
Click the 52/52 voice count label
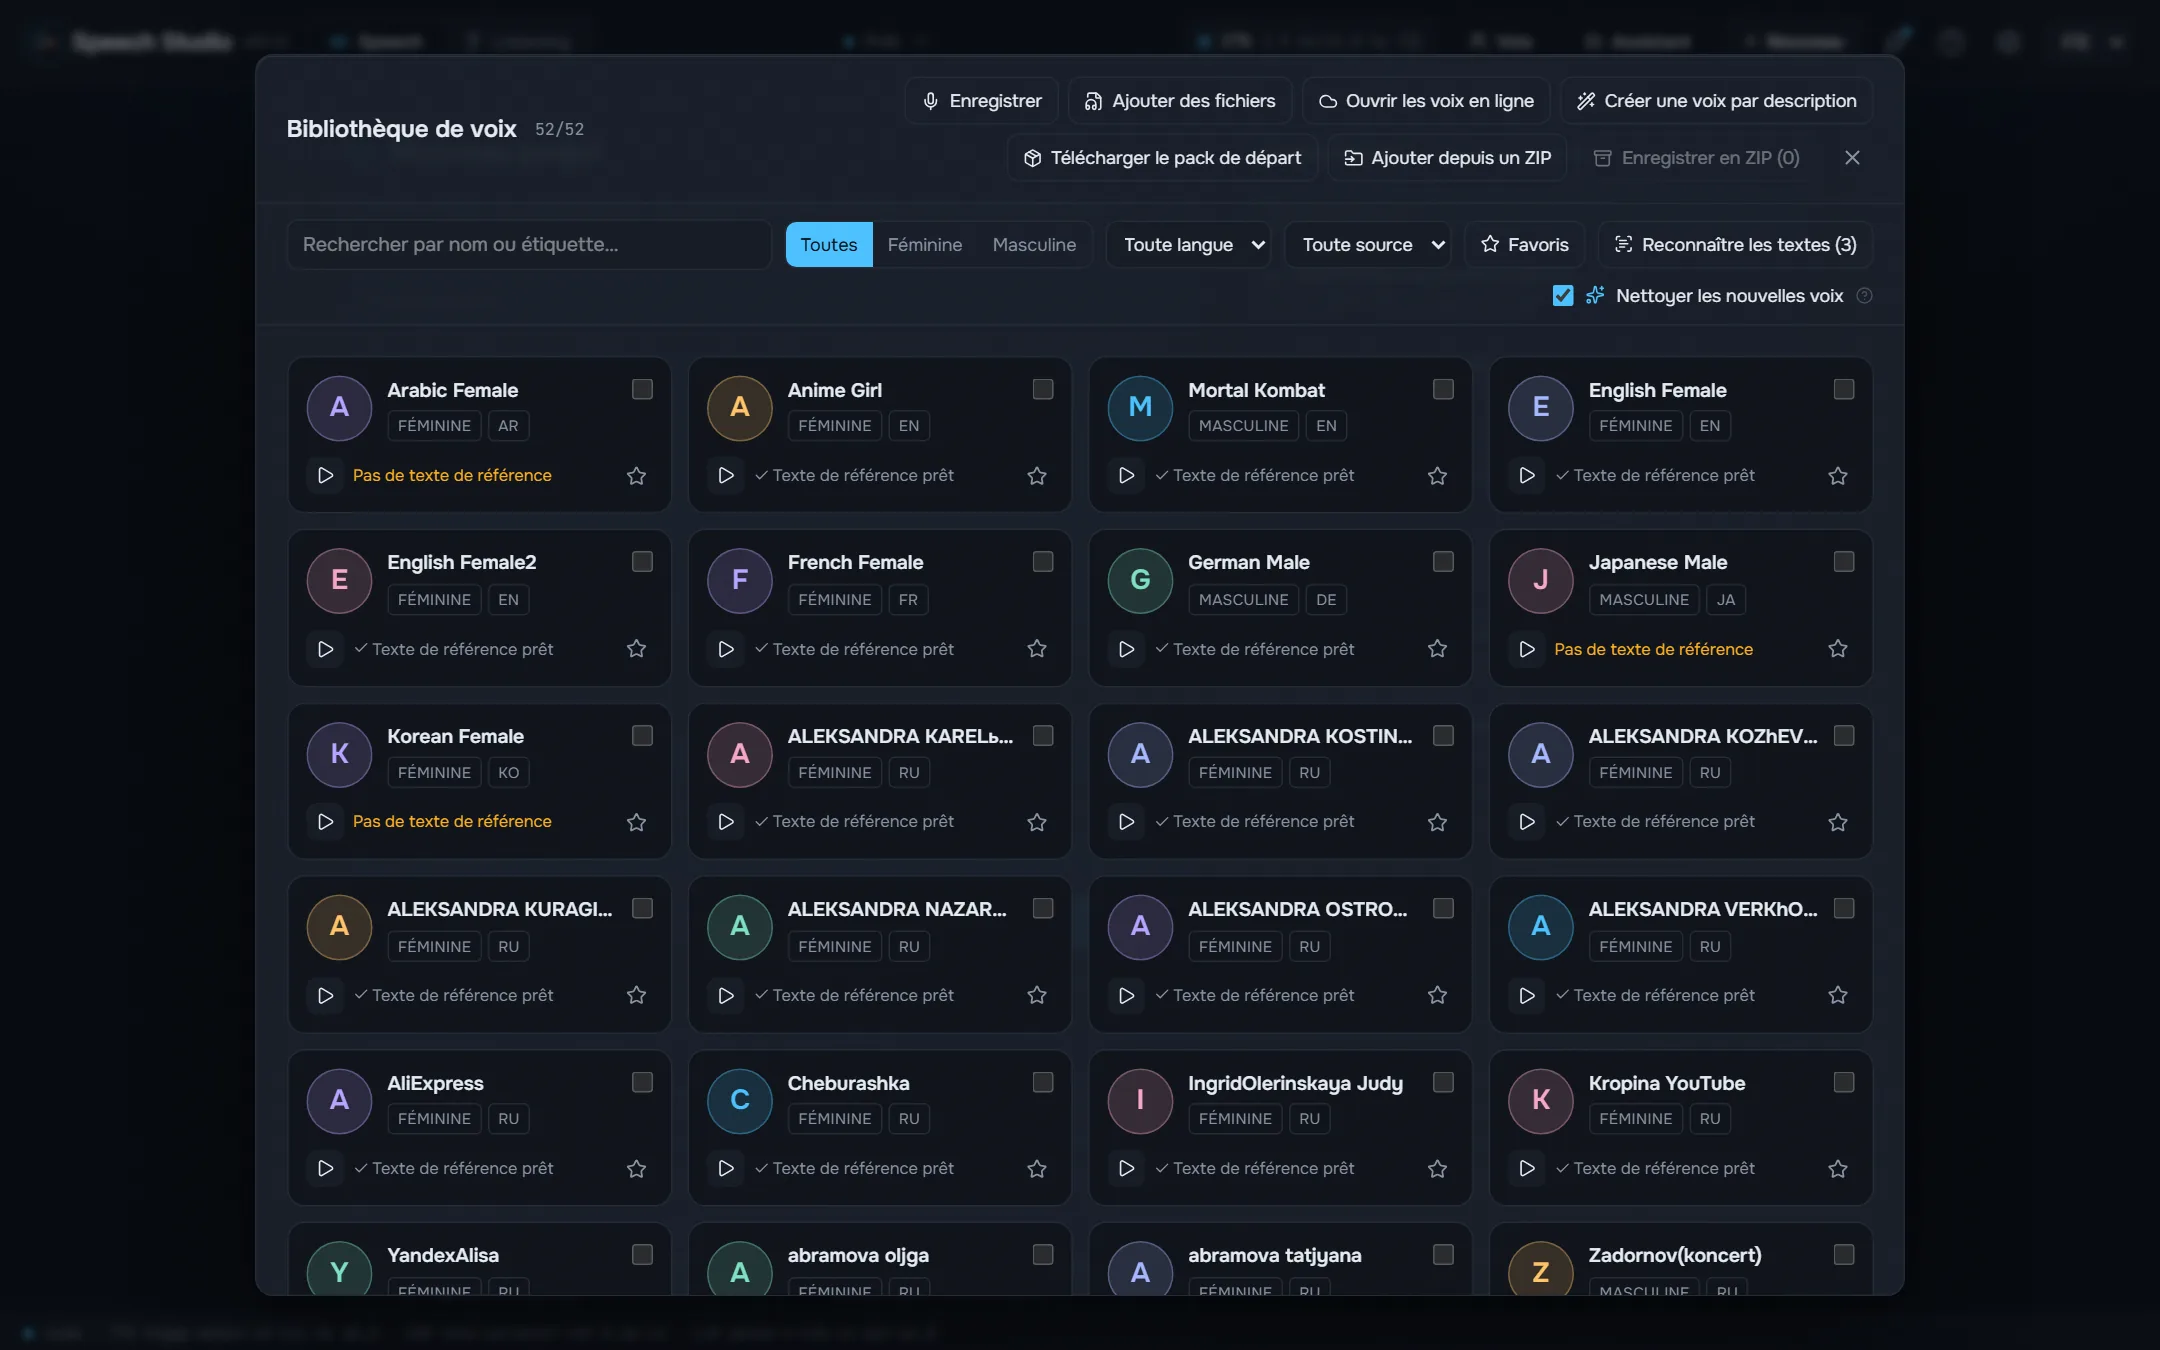click(559, 130)
